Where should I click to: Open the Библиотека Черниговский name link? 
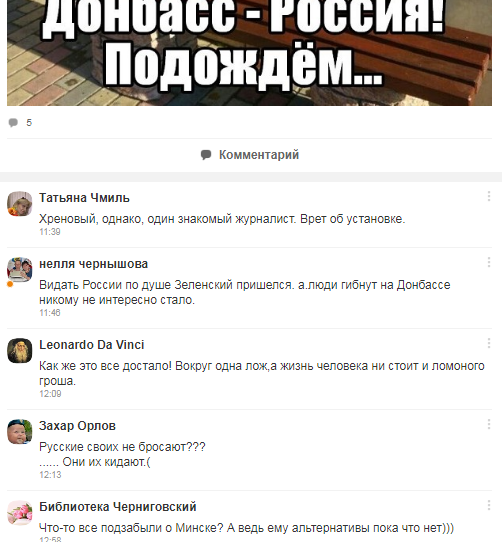coord(118,507)
